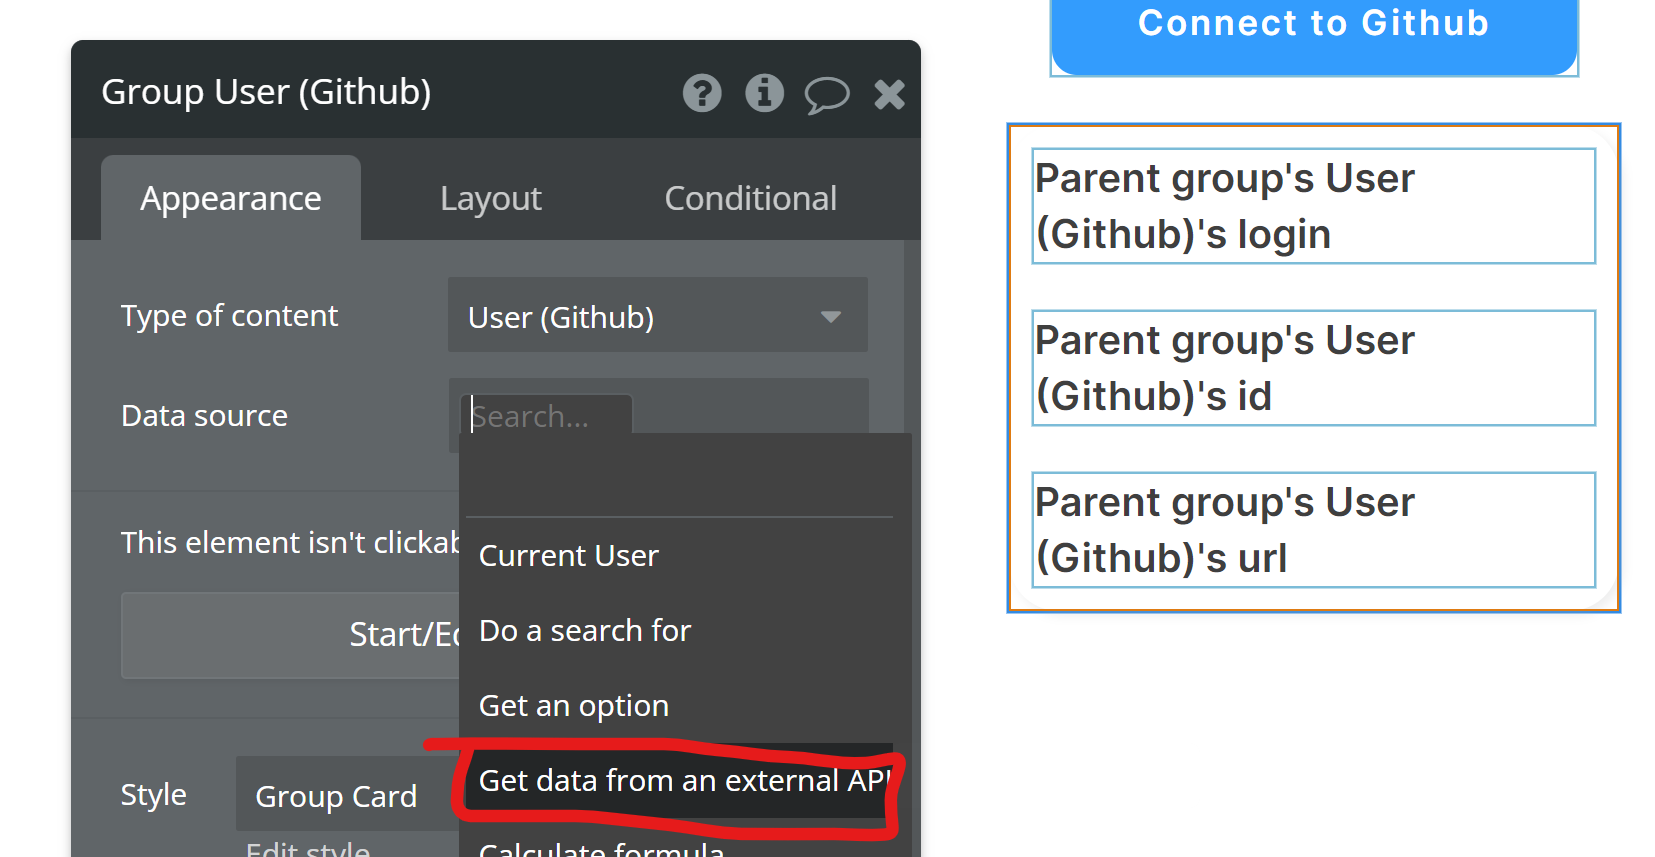Screen dimensions: 1655x857
Task: Select the Parent group's User url text element
Action: point(1313,530)
